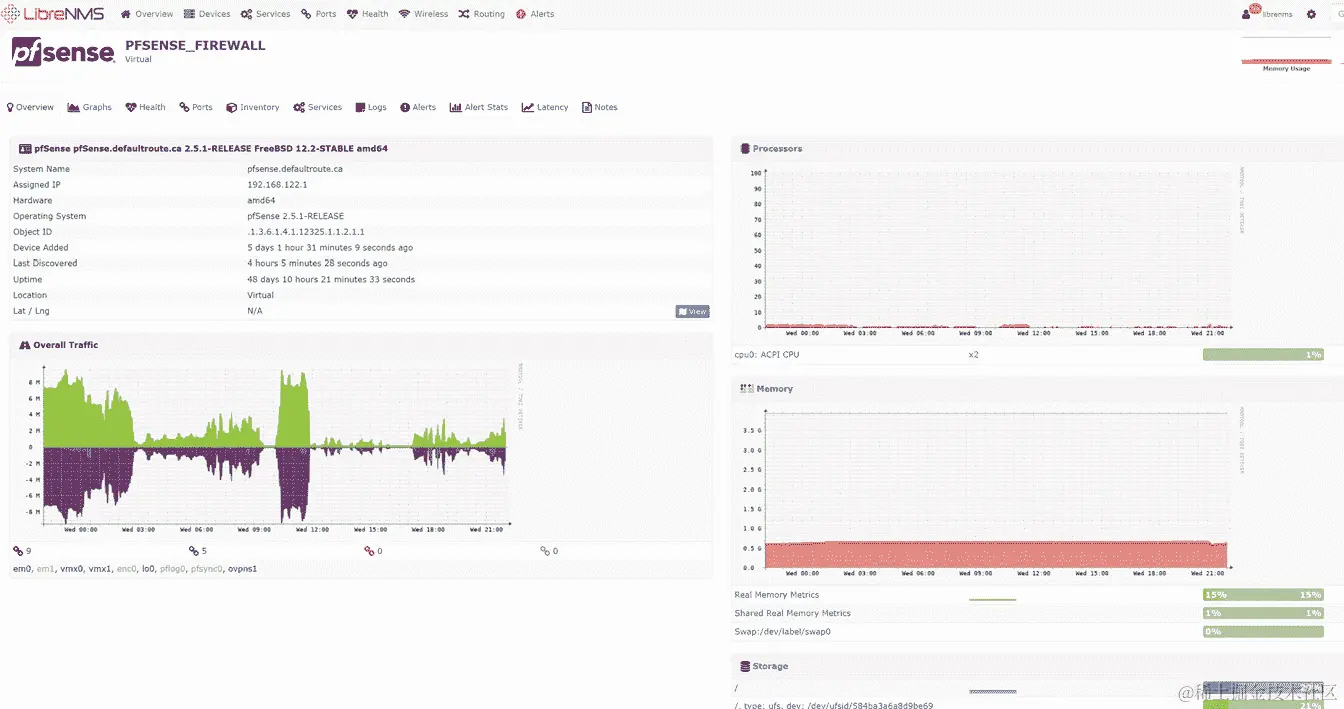Click the Shared Real Memory 1% bar
1344x709 pixels.
pos(1263,613)
